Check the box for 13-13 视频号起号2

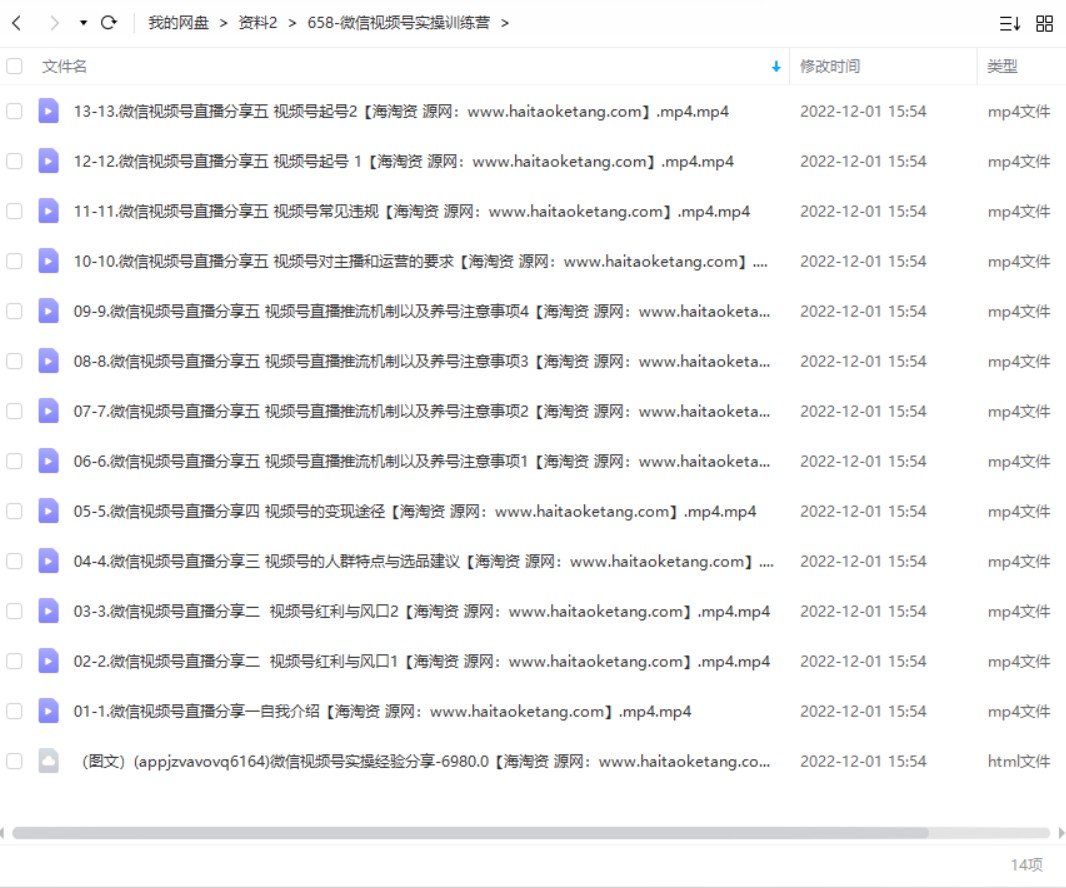tap(14, 111)
